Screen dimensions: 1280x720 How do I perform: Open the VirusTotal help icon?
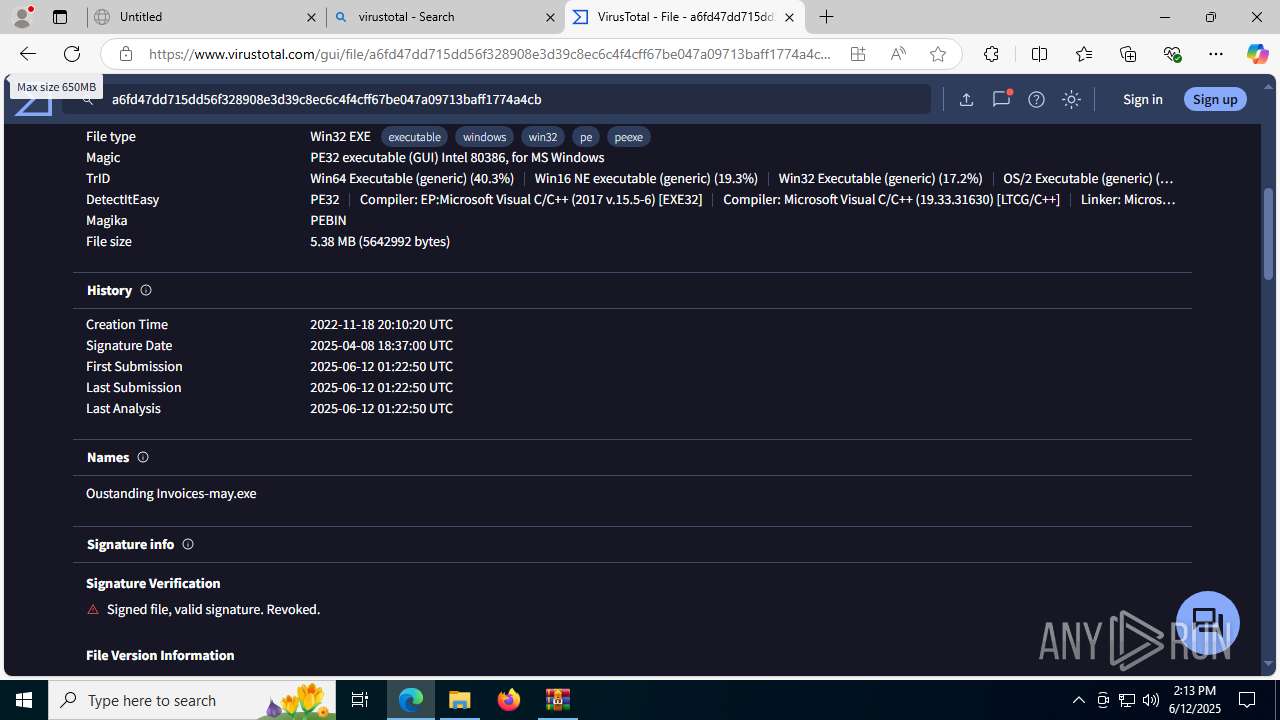(1036, 99)
